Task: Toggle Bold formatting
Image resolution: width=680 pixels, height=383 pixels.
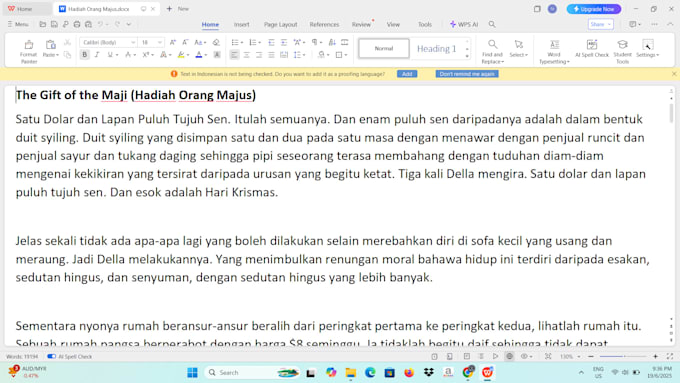Action: pos(85,55)
